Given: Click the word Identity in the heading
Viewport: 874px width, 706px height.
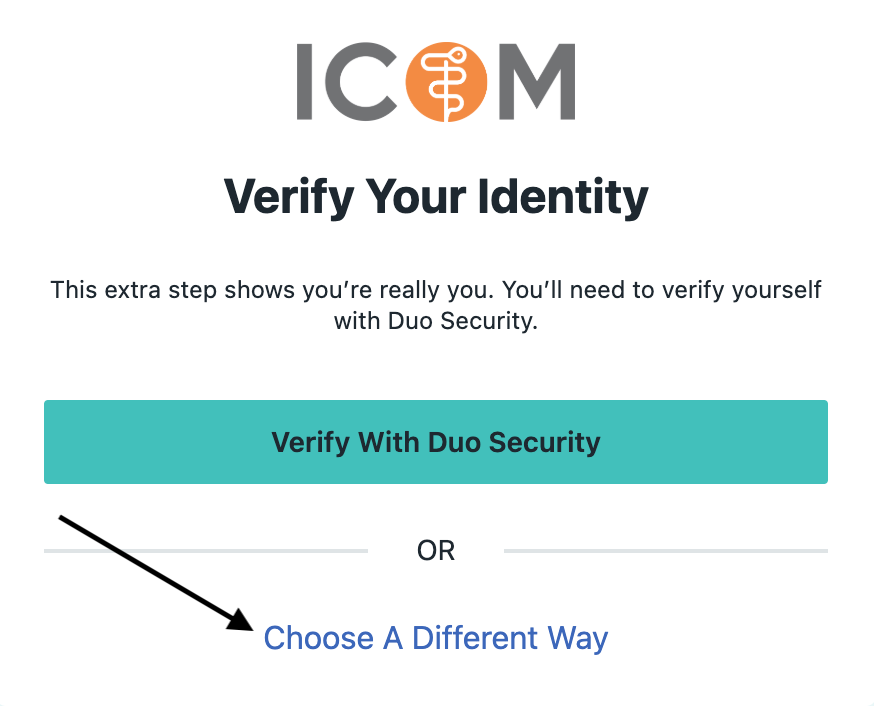Looking at the screenshot, I should [564, 196].
